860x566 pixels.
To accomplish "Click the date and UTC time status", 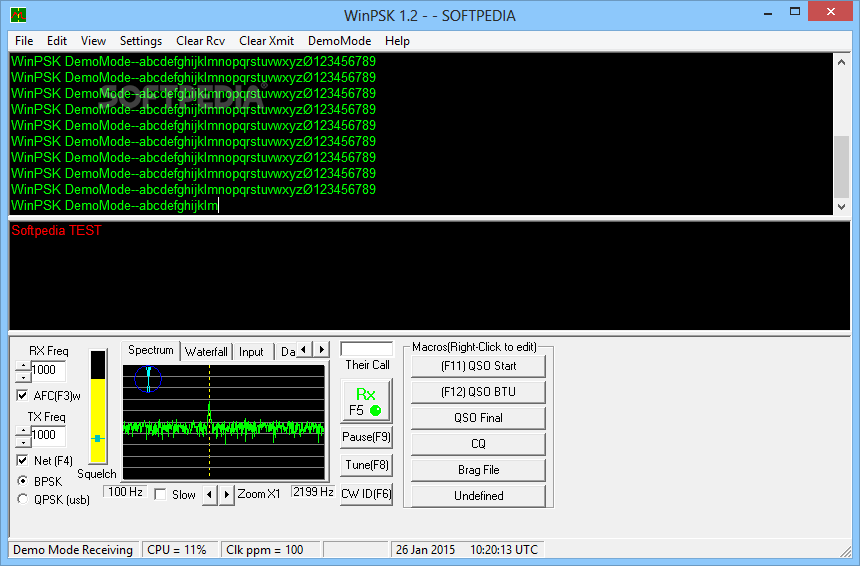I will coord(467,550).
